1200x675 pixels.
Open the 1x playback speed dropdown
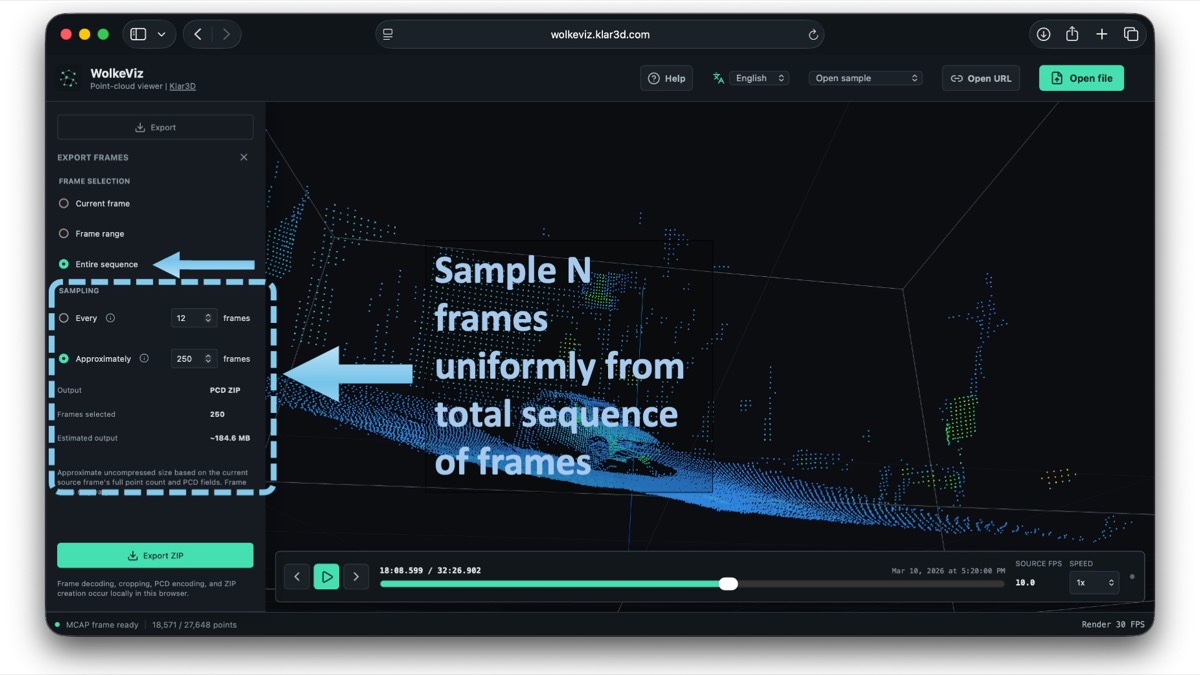1094,582
